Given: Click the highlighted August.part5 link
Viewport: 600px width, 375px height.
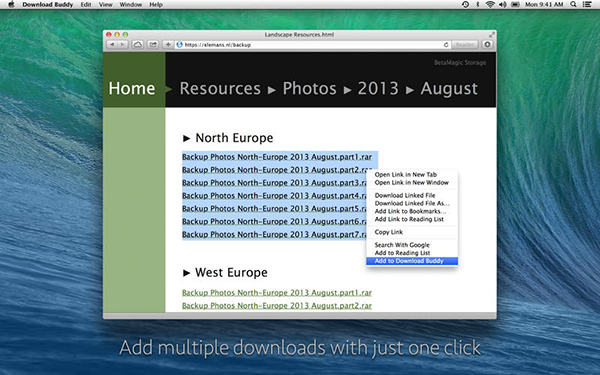Looking at the screenshot, I should coord(274,209).
